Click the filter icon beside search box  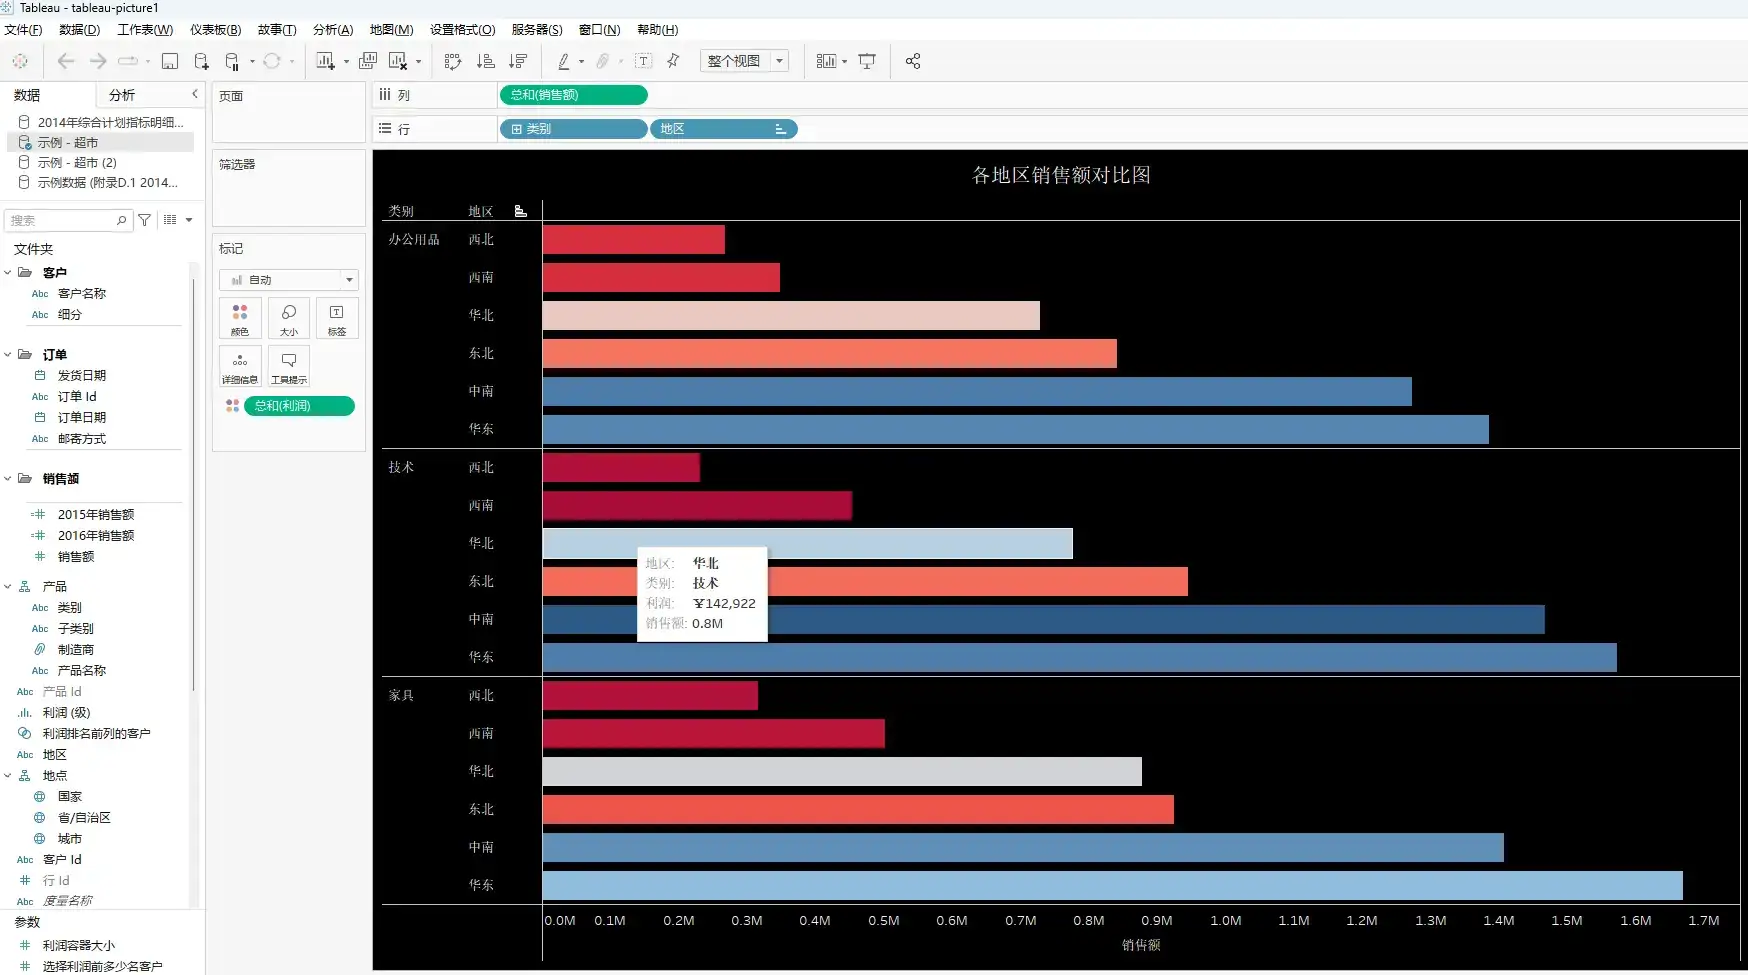click(145, 220)
